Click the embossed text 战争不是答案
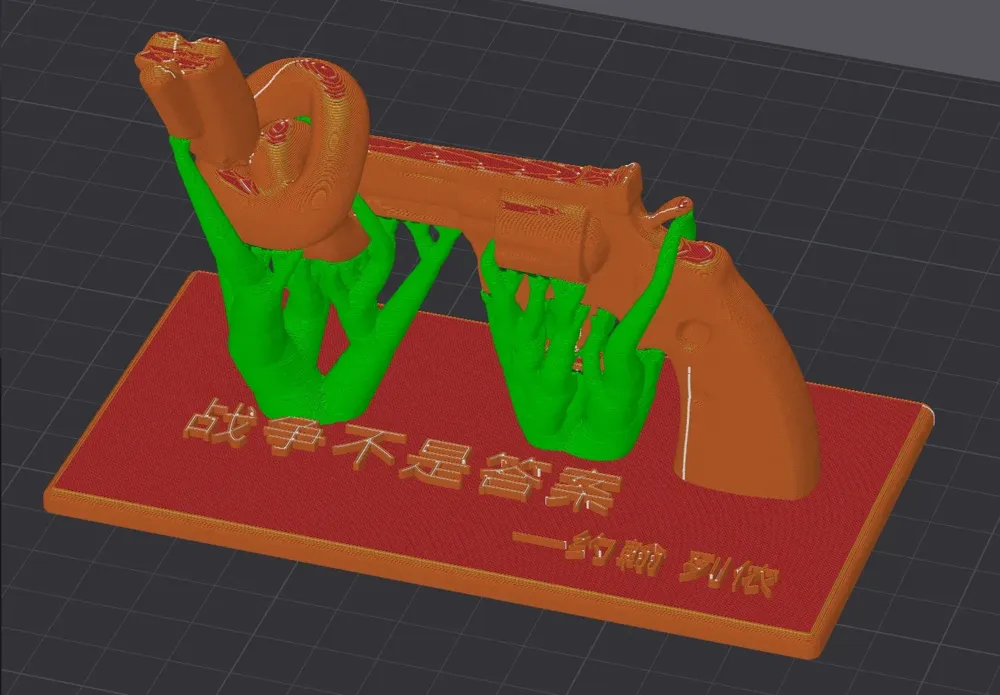The image size is (1000, 695). pos(400,455)
